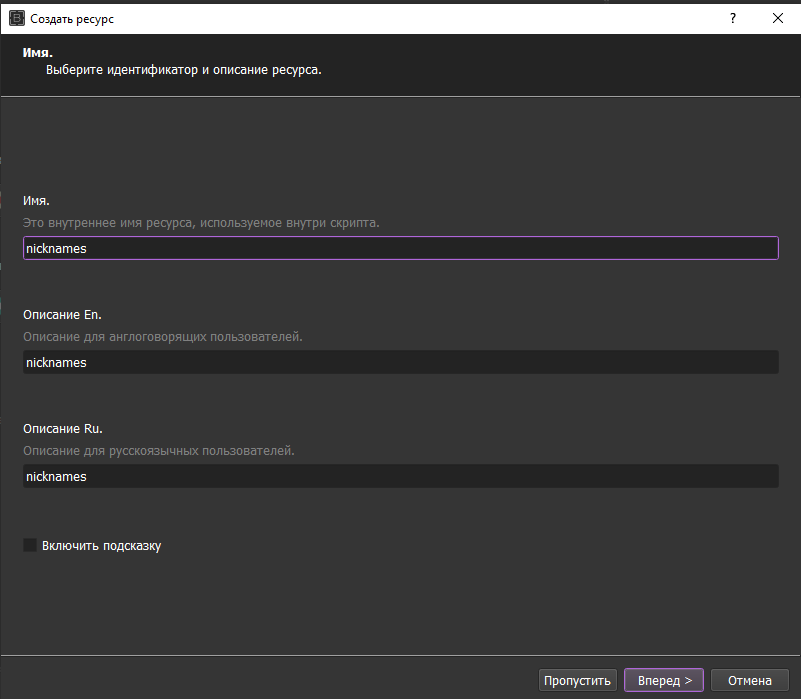
Task: Go forward with the Вперед > button
Action: tap(664, 680)
